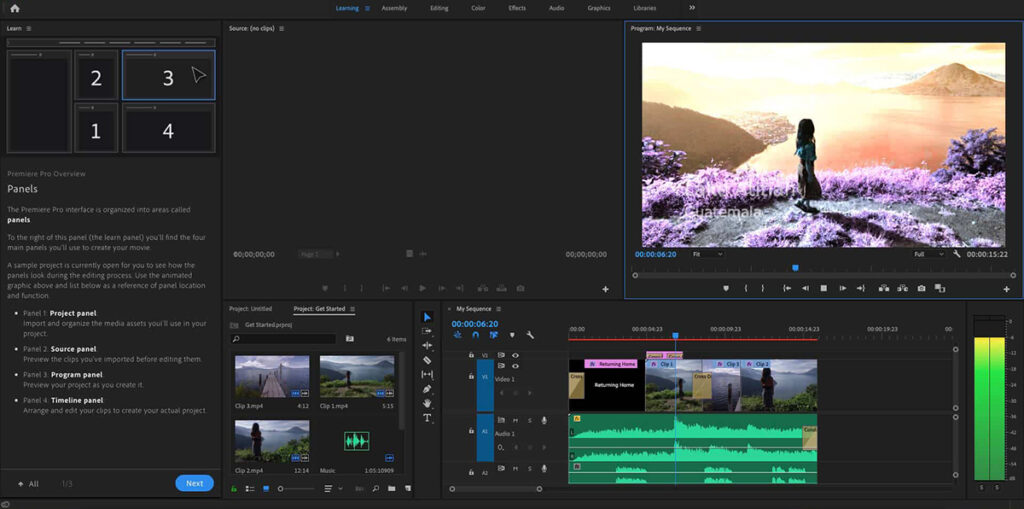Add marker in Program monitor
The image size is (1024, 509).
click(x=726, y=288)
